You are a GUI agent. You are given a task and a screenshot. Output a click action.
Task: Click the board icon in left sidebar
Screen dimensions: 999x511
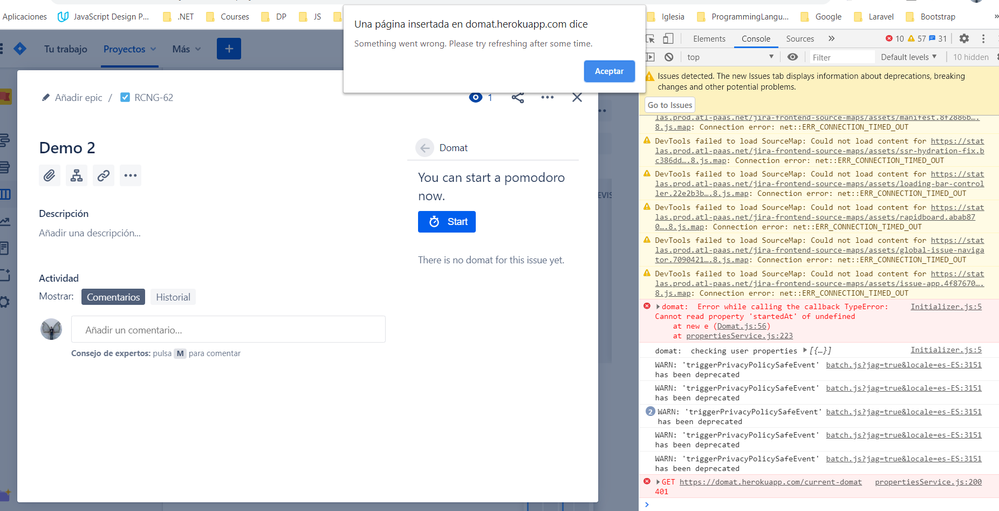tap(4, 194)
